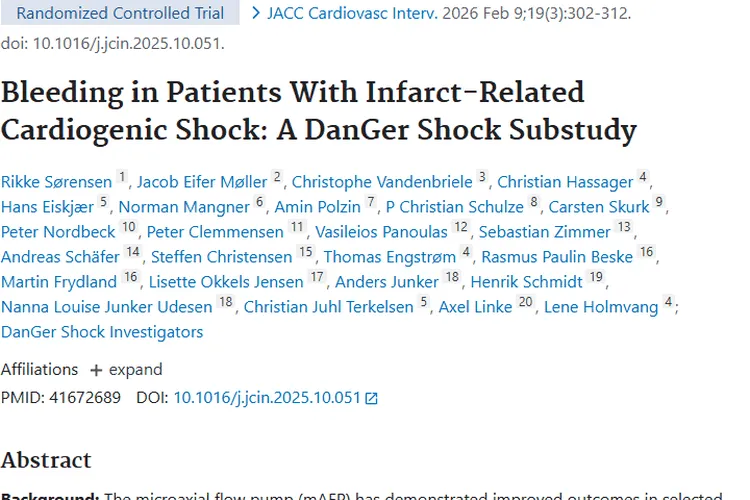Click author Christian Hassager
750x500 pixels.
coord(565,182)
